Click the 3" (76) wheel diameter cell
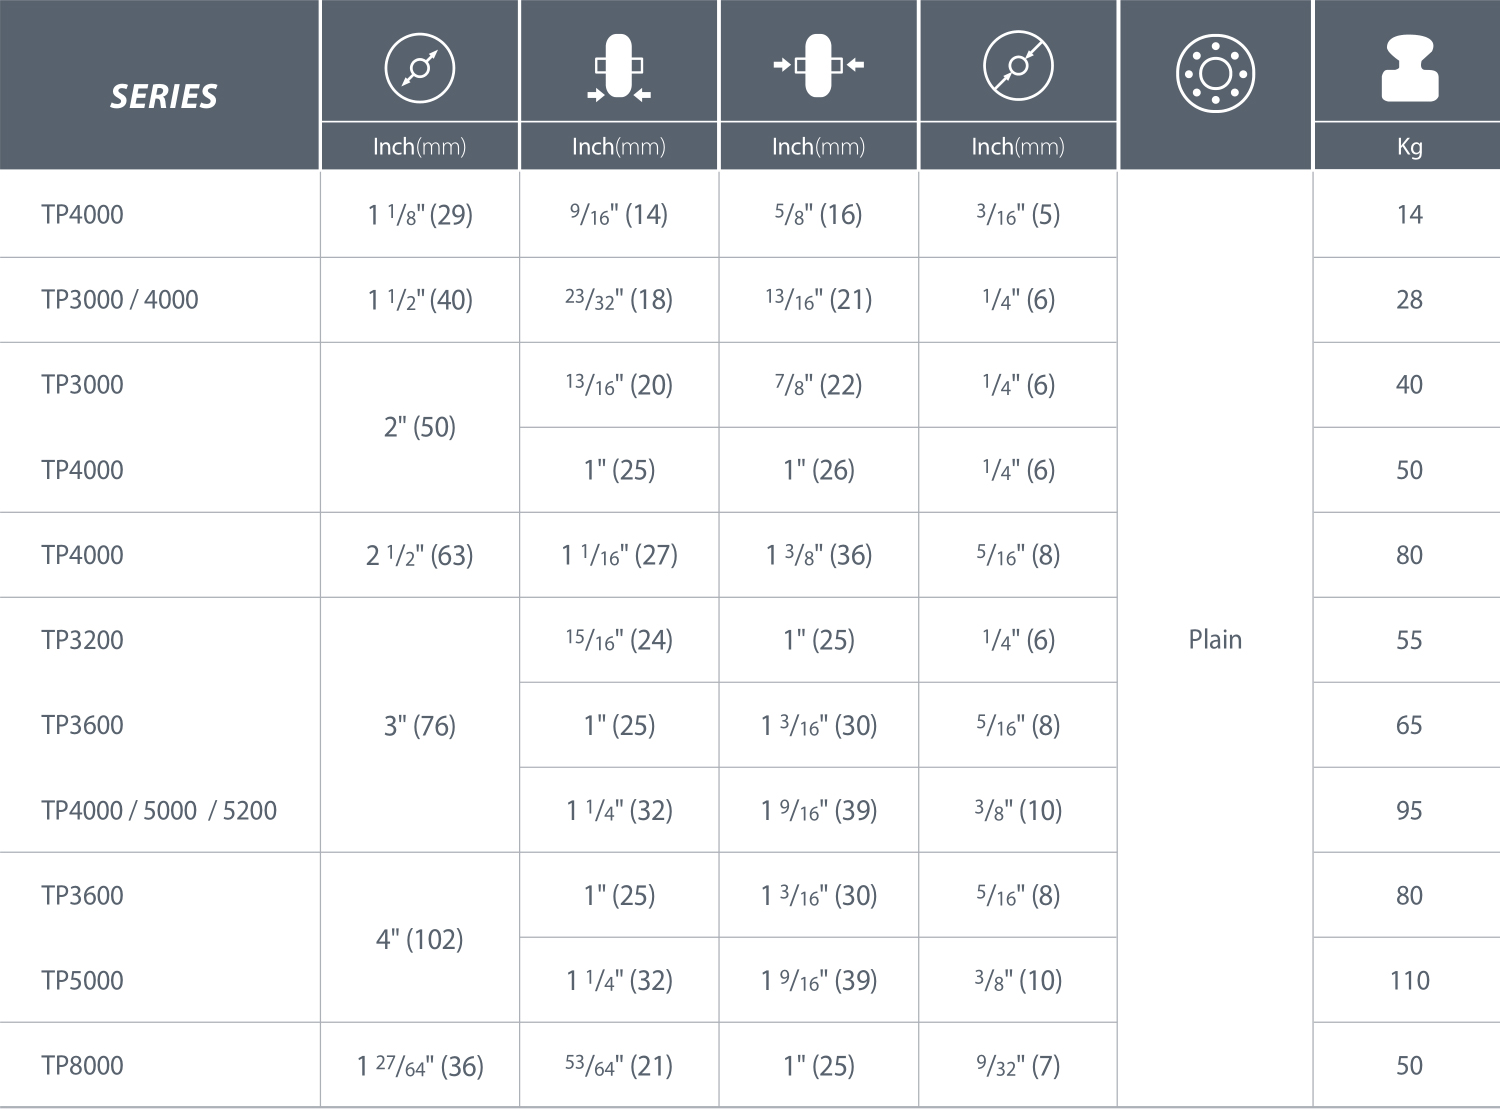The image size is (1500, 1109). point(420,725)
